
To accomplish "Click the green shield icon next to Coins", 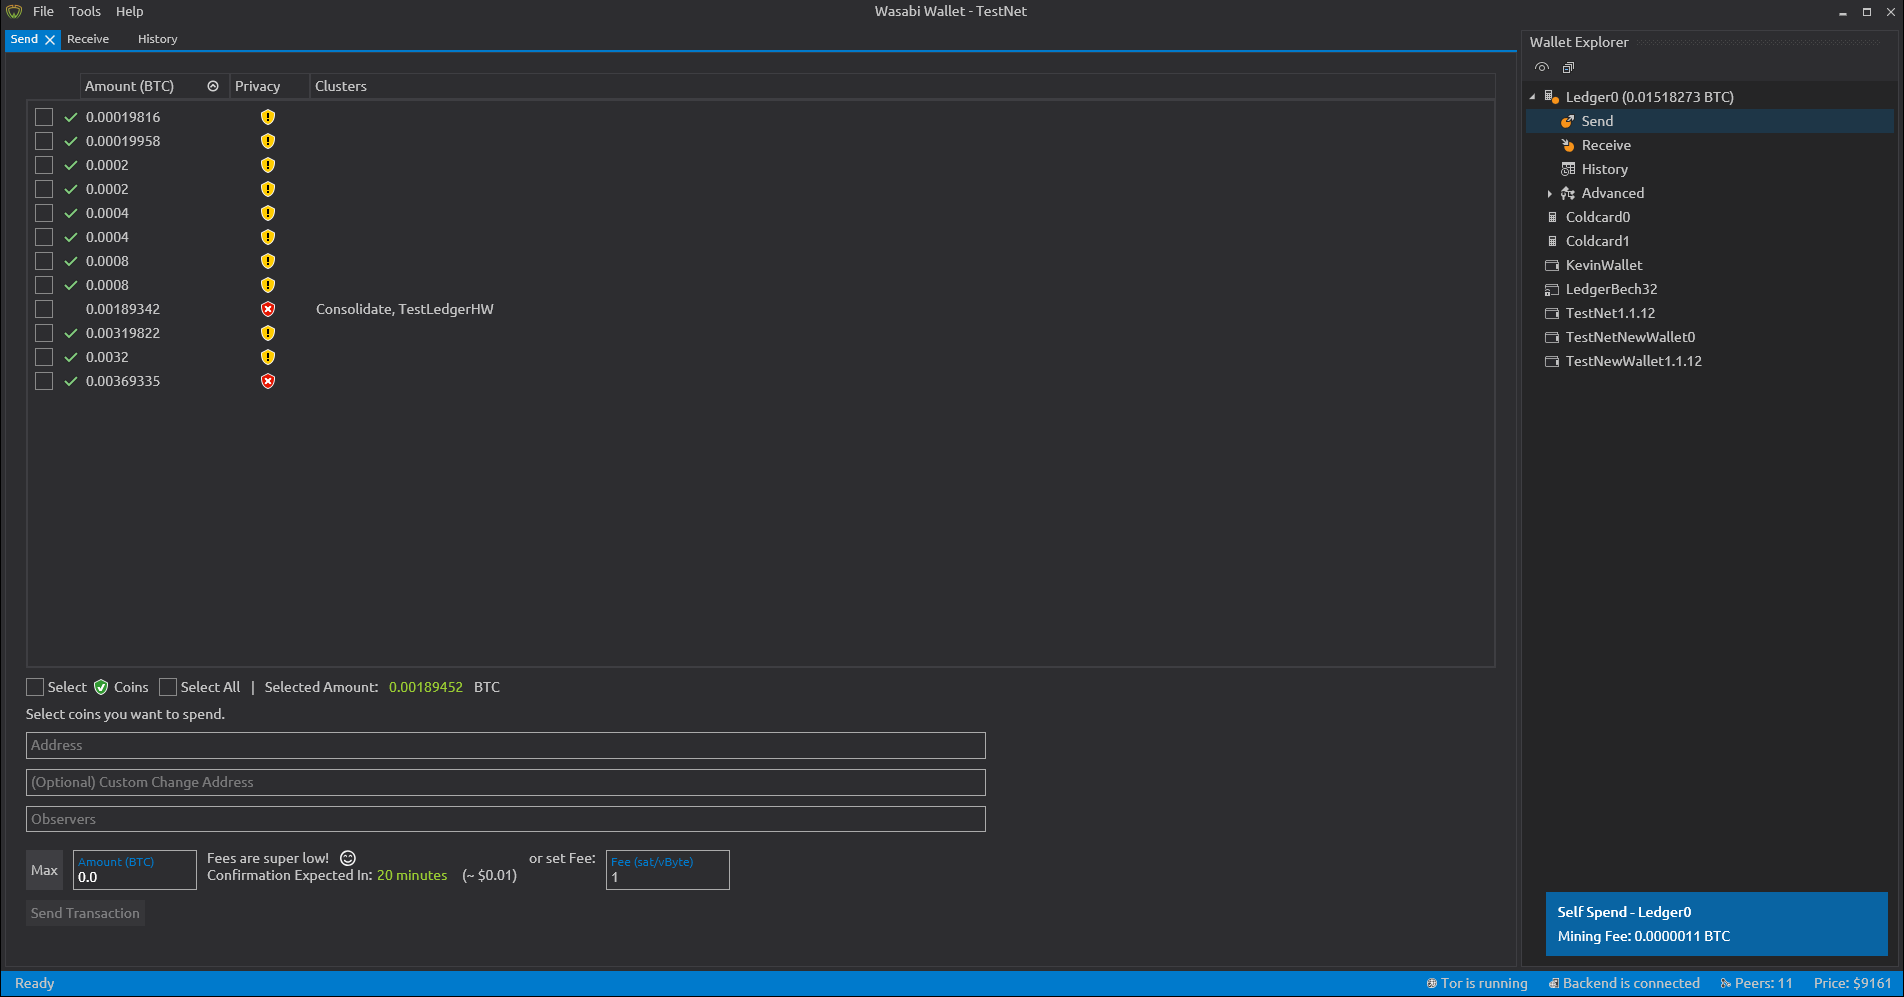I will pos(101,687).
